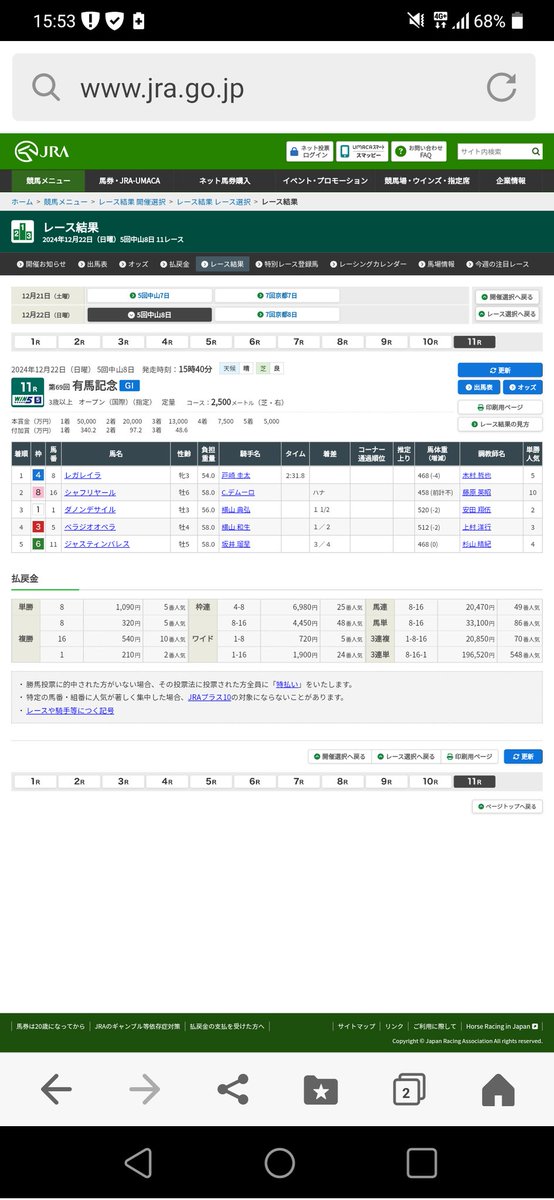Image resolution: width=554 pixels, height=1200 pixels.
Task: Select 出馬表 sub-navigation item
Action: point(94,264)
